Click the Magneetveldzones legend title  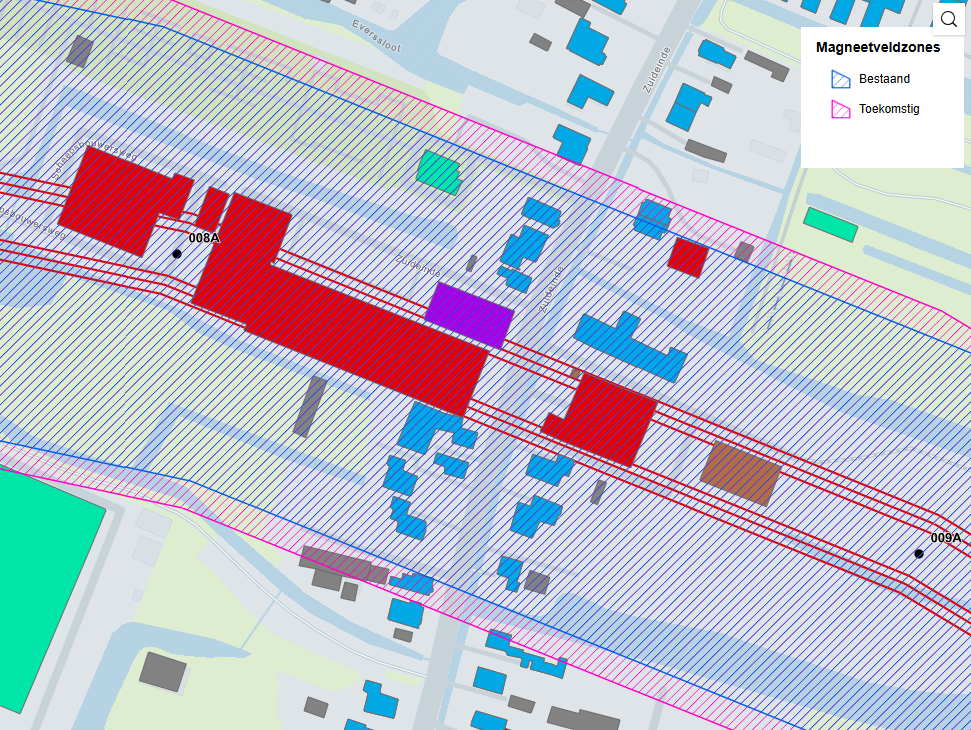point(877,47)
